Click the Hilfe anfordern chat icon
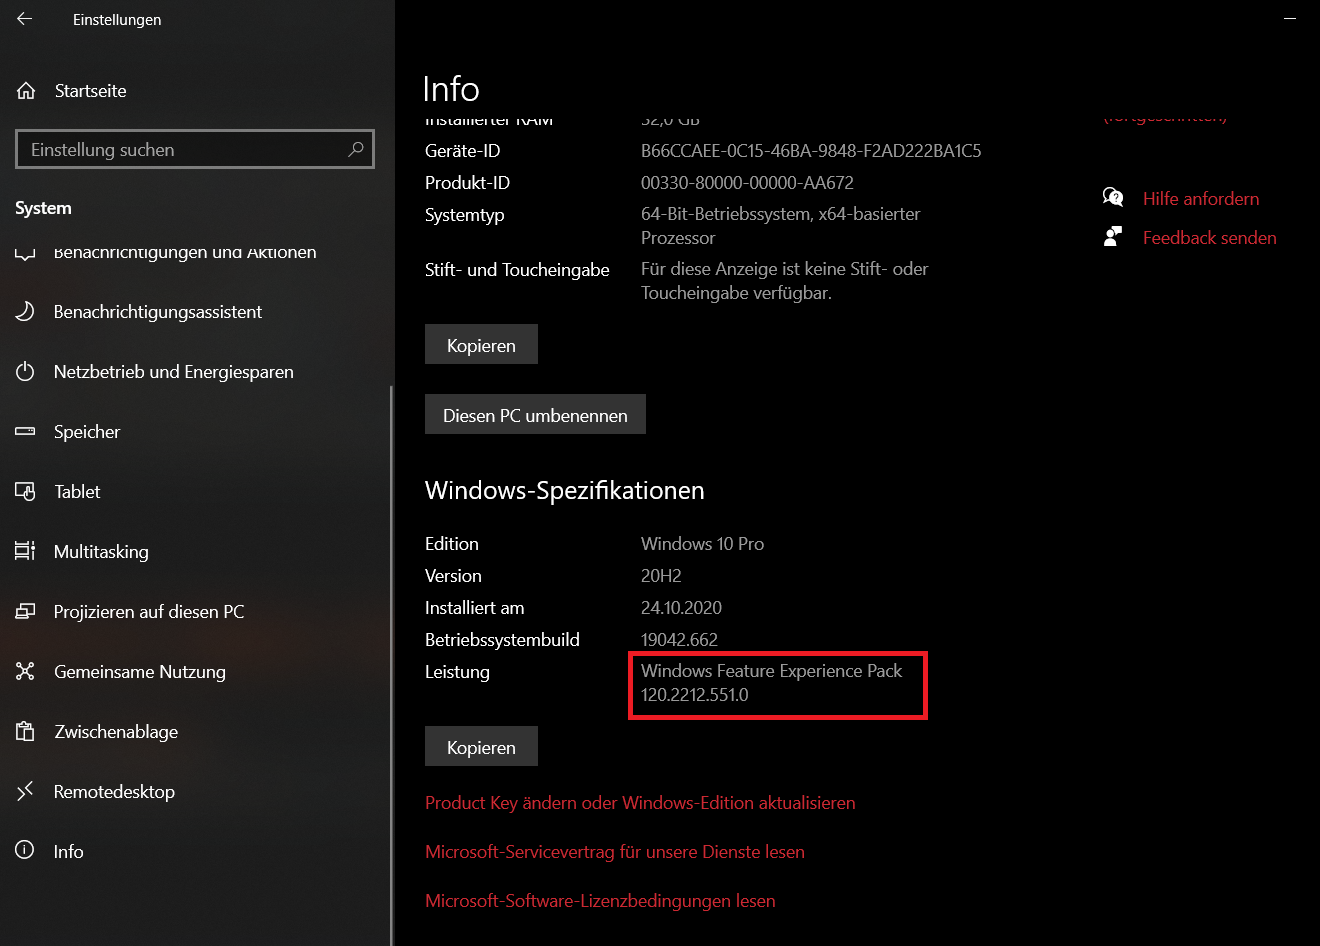 [x=1113, y=198]
